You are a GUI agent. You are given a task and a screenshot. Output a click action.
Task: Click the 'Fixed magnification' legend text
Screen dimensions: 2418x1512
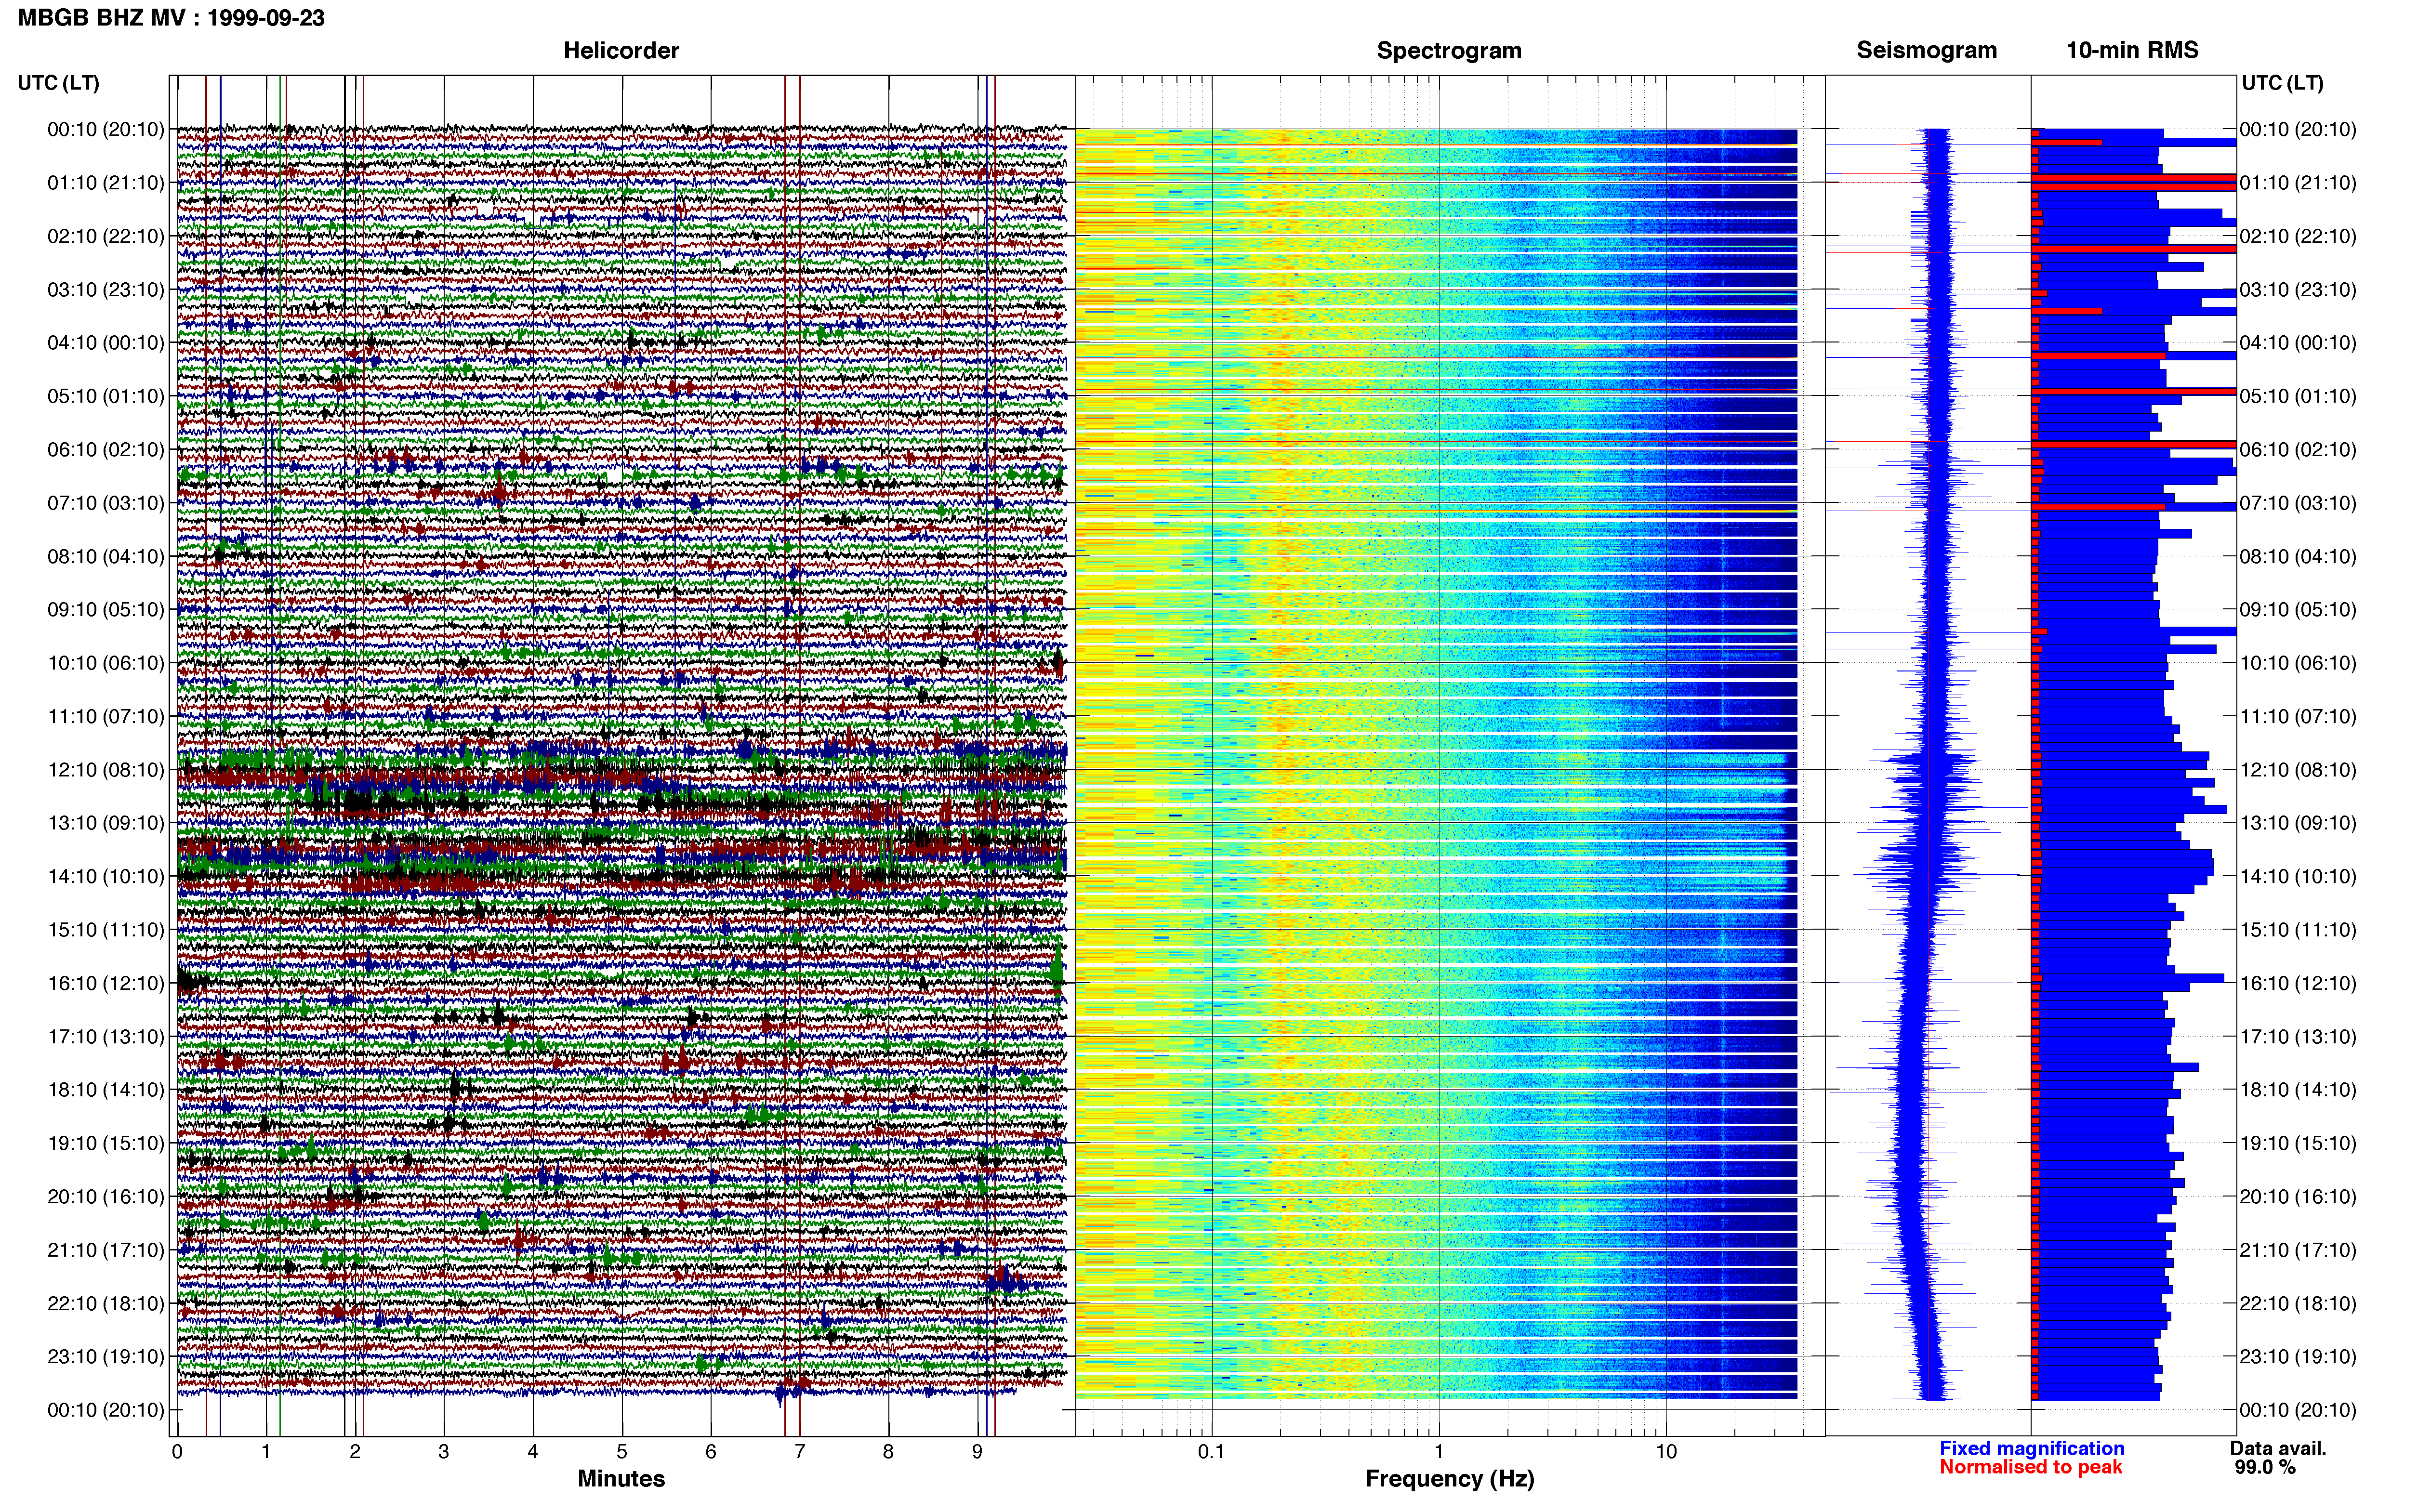pyautogui.click(x=2032, y=1448)
